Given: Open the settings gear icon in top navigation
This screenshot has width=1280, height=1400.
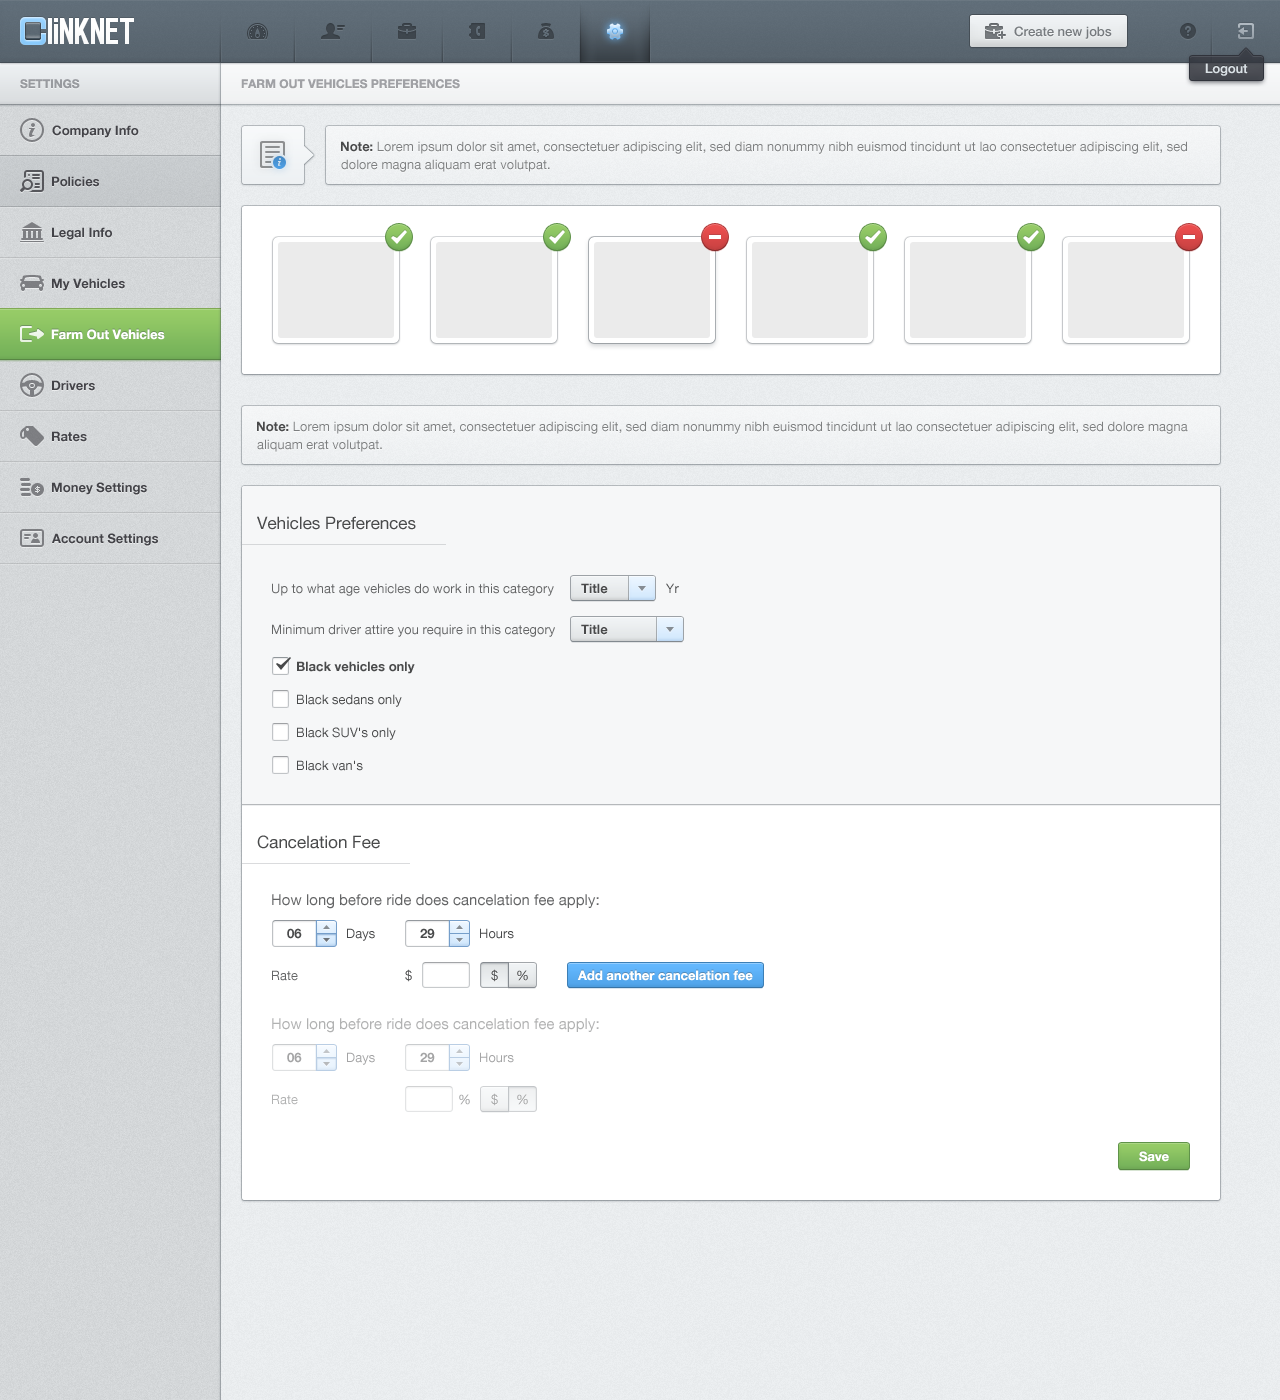Looking at the screenshot, I should click(615, 31).
